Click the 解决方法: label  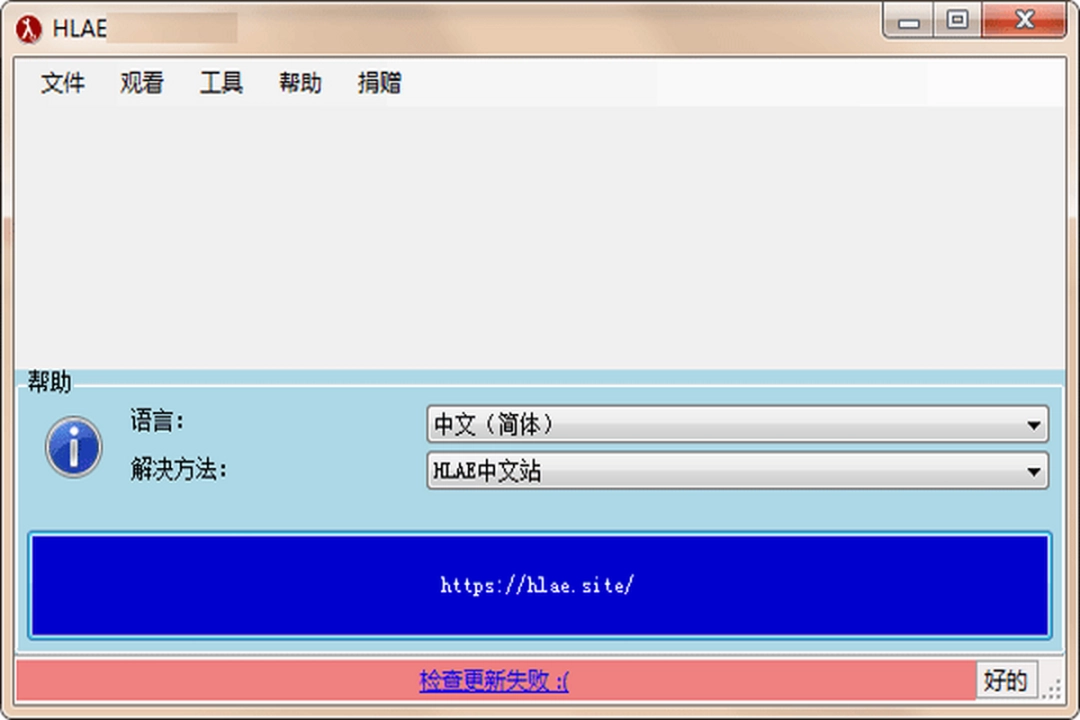tap(179, 469)
